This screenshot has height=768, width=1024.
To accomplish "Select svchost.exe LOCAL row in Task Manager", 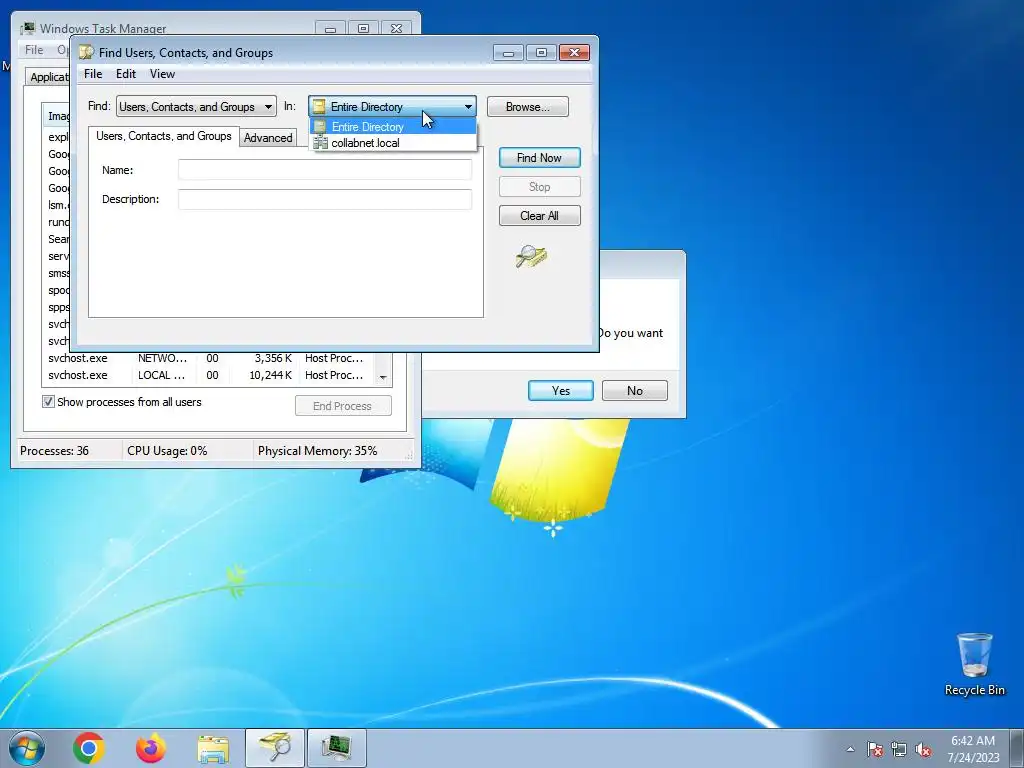I will coord(208,375).
